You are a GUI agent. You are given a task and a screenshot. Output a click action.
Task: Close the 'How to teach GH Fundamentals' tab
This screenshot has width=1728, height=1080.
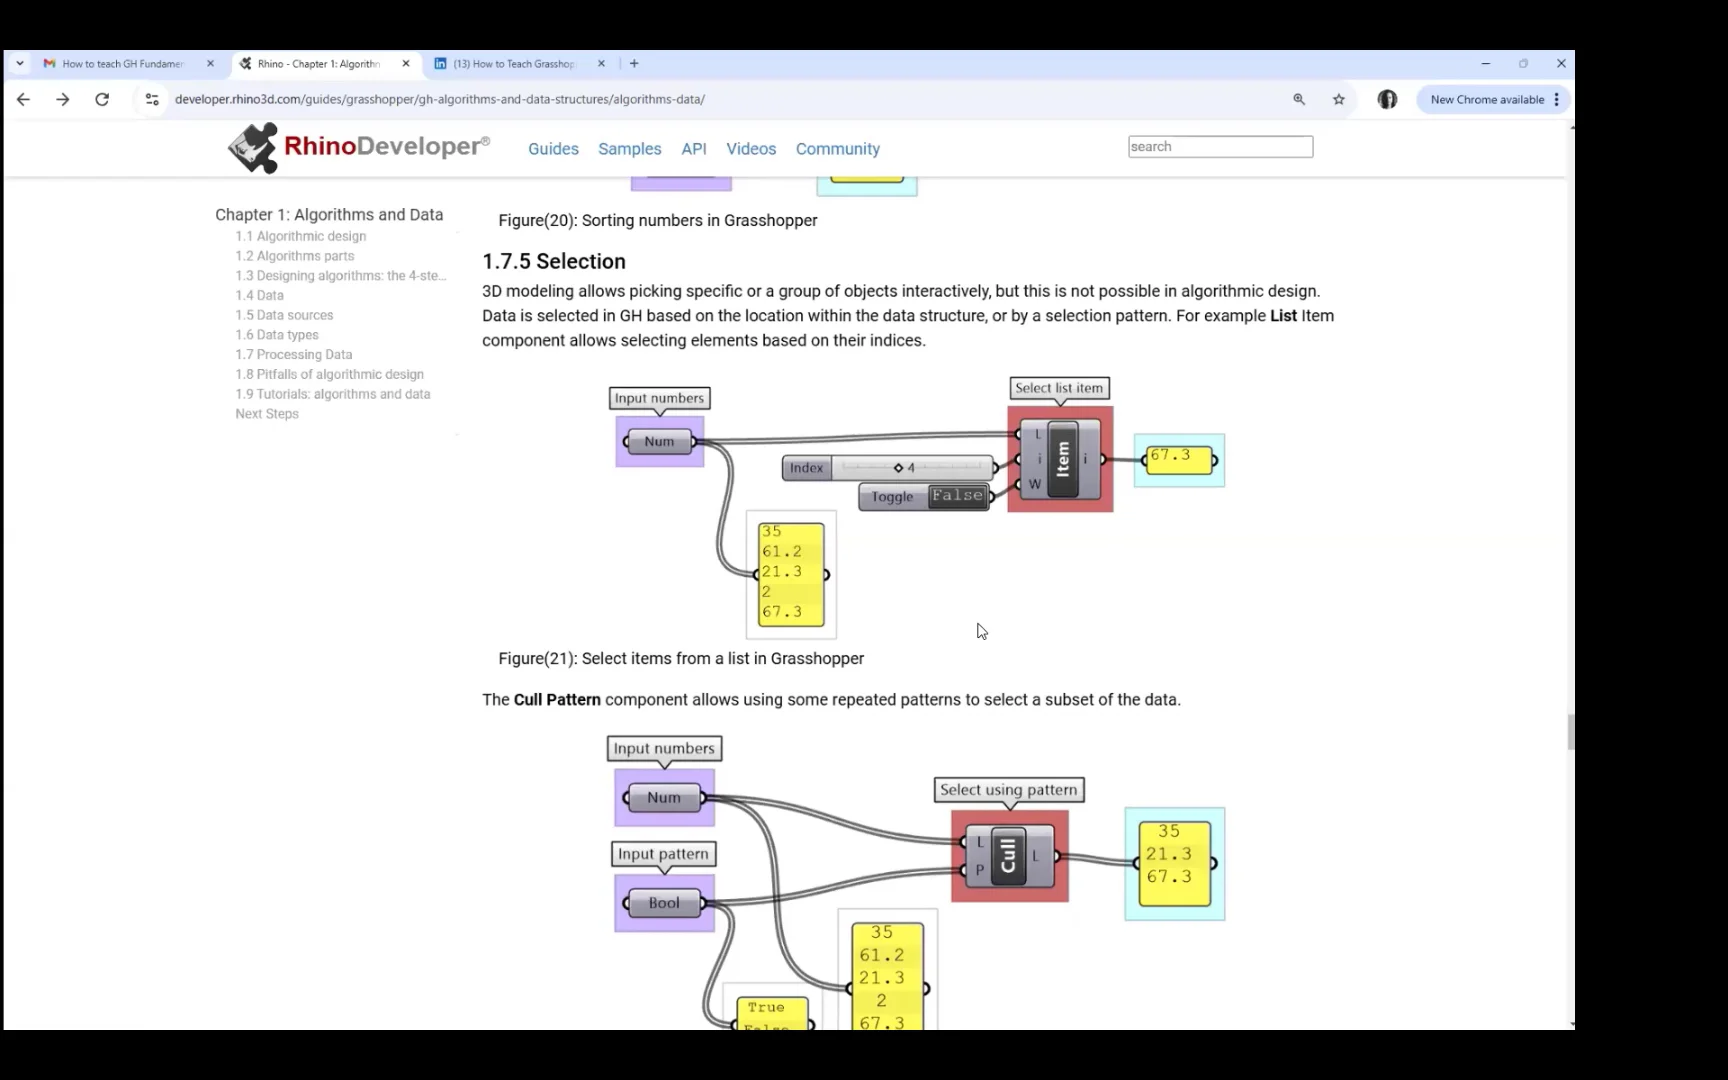click(x=210, y=63)
